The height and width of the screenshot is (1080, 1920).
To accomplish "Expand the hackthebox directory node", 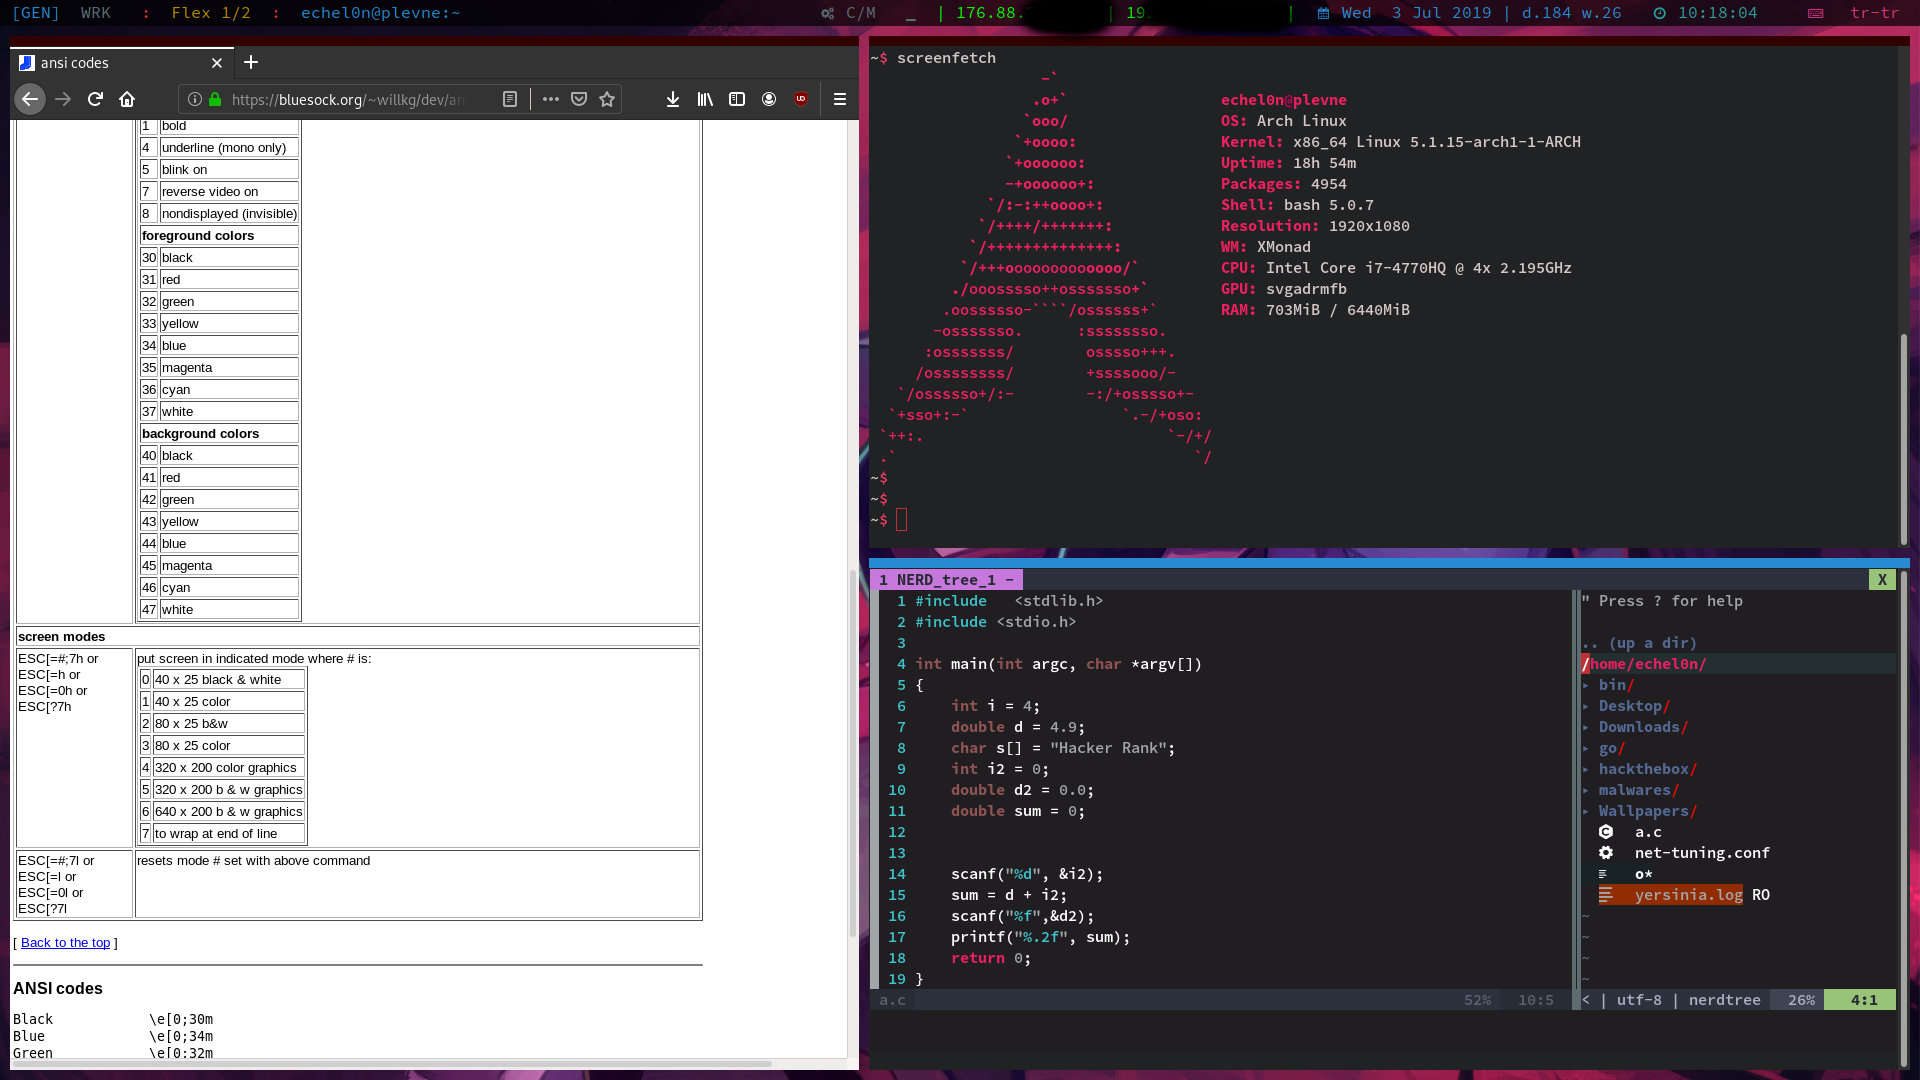I will [1642, 769].
